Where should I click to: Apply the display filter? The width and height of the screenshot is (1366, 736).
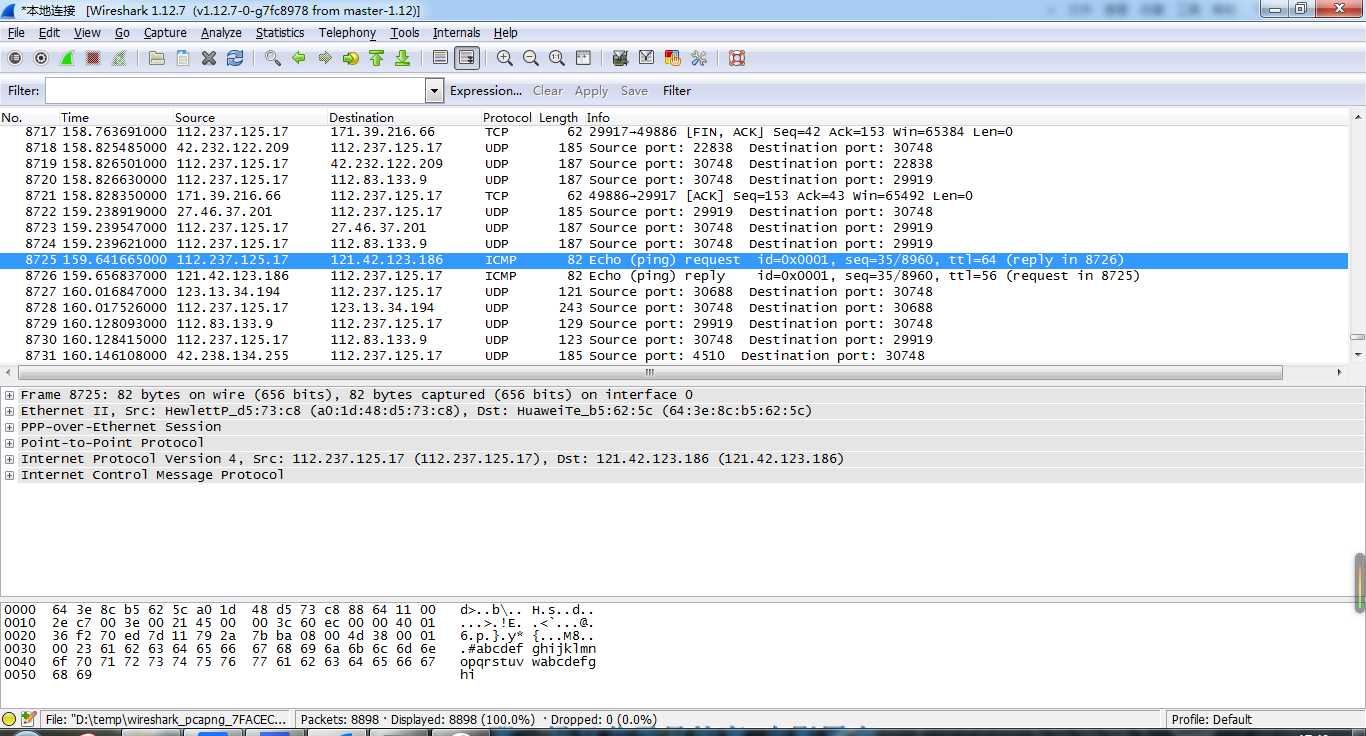click(x=591, y=91)
